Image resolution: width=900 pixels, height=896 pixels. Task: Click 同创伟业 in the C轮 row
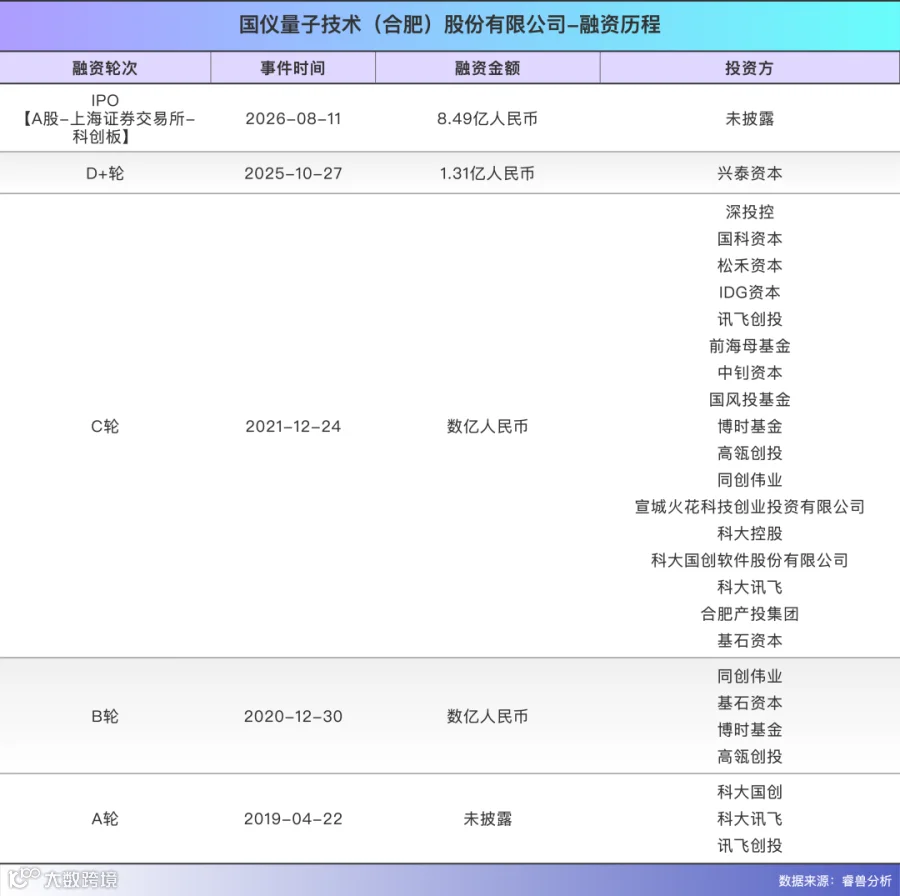(x=750, y=479)
